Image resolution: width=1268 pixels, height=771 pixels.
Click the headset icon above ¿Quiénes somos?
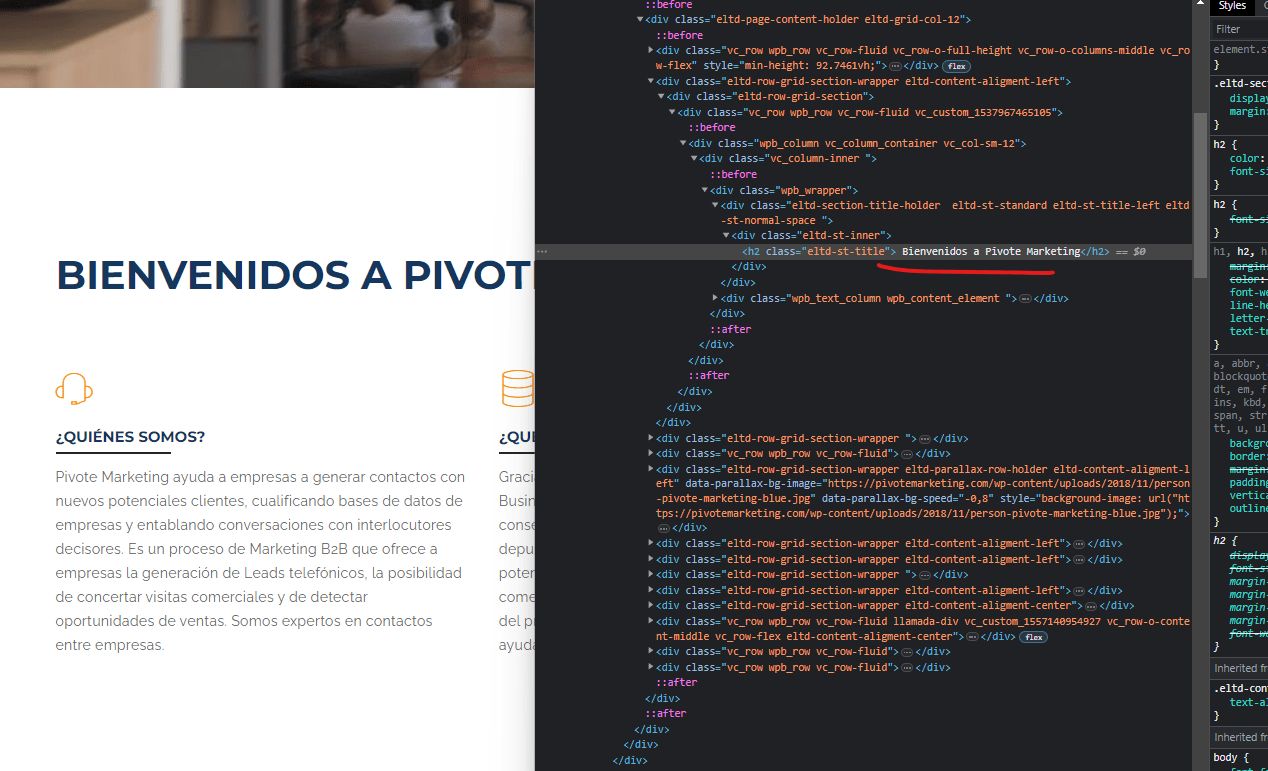pyautogui.click(x=74, y=388)
